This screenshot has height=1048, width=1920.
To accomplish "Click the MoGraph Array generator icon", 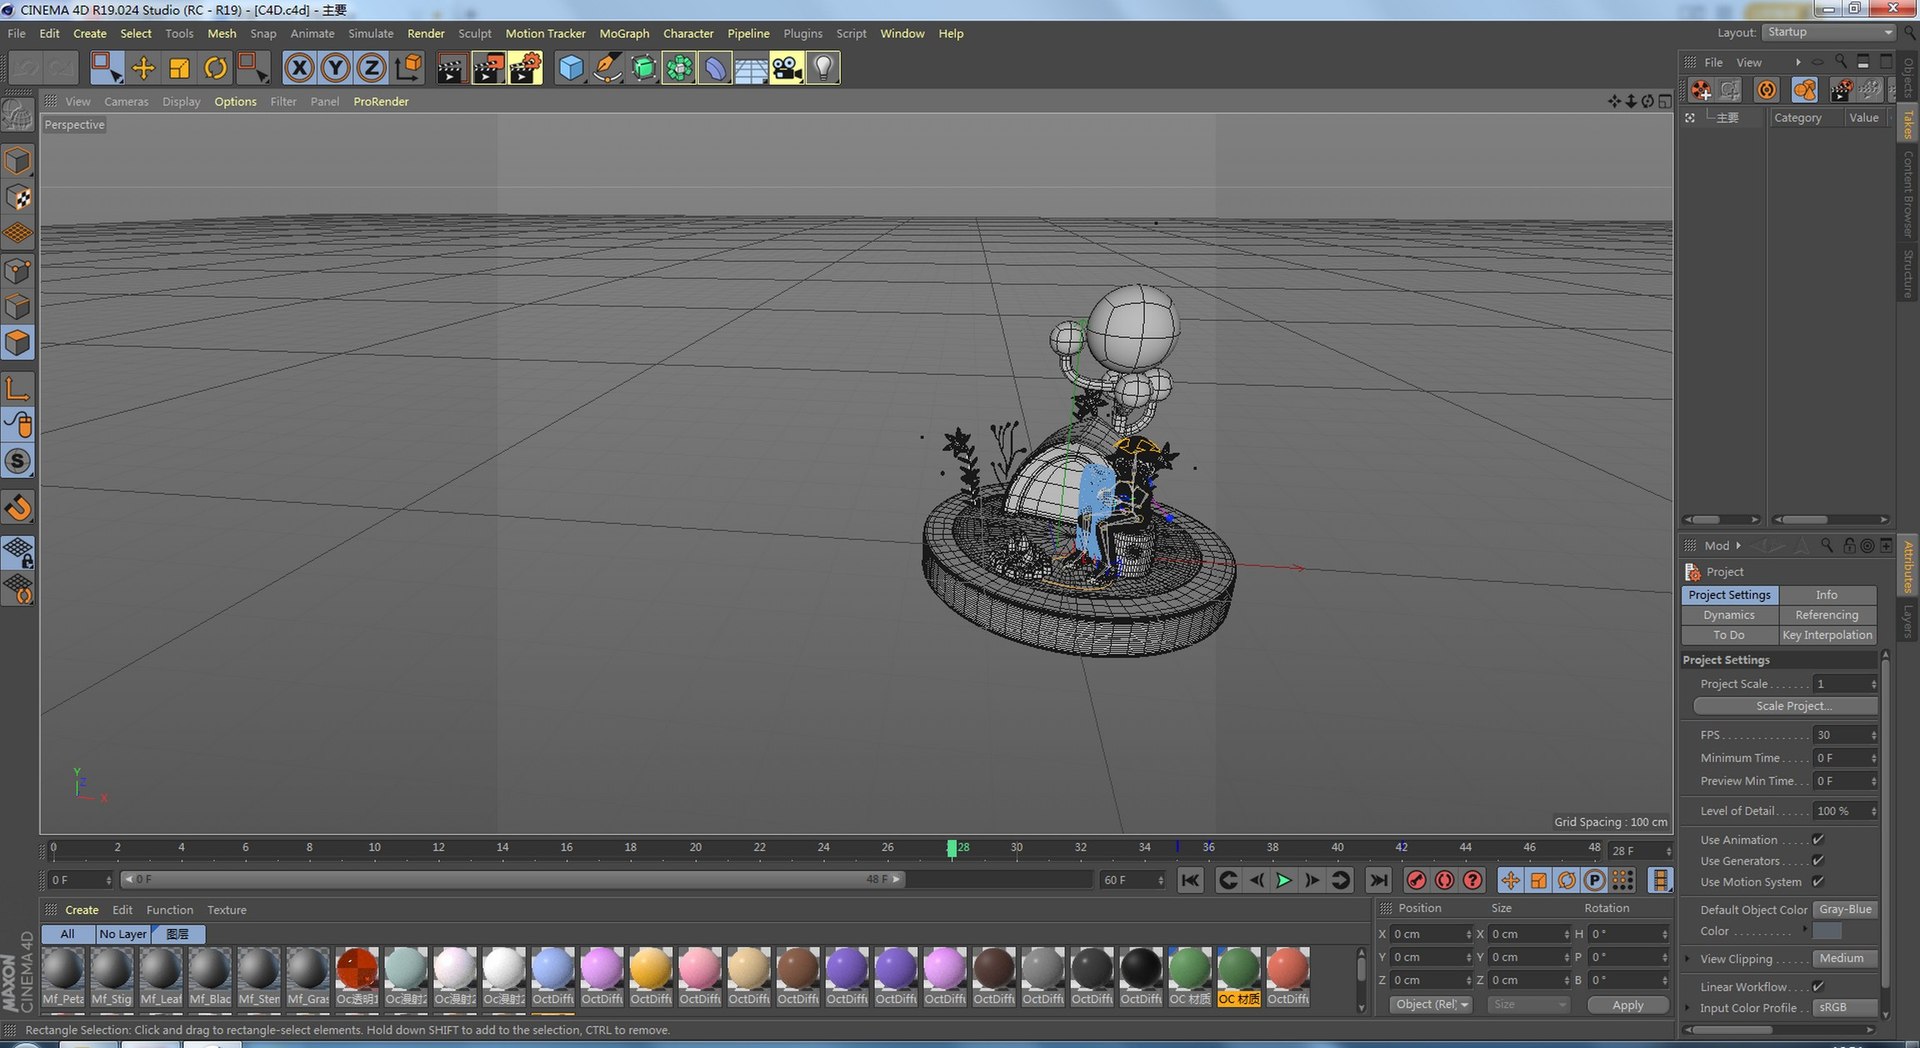I will click(679, 68).
